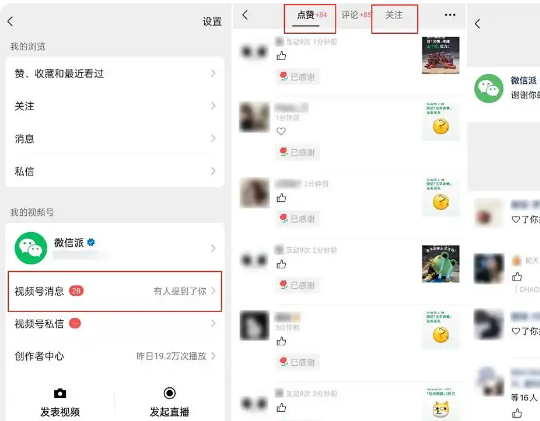540x421 pixels.
Task: Expand the 私信 row
Action: pyautogui.click(x=115, y=171)
